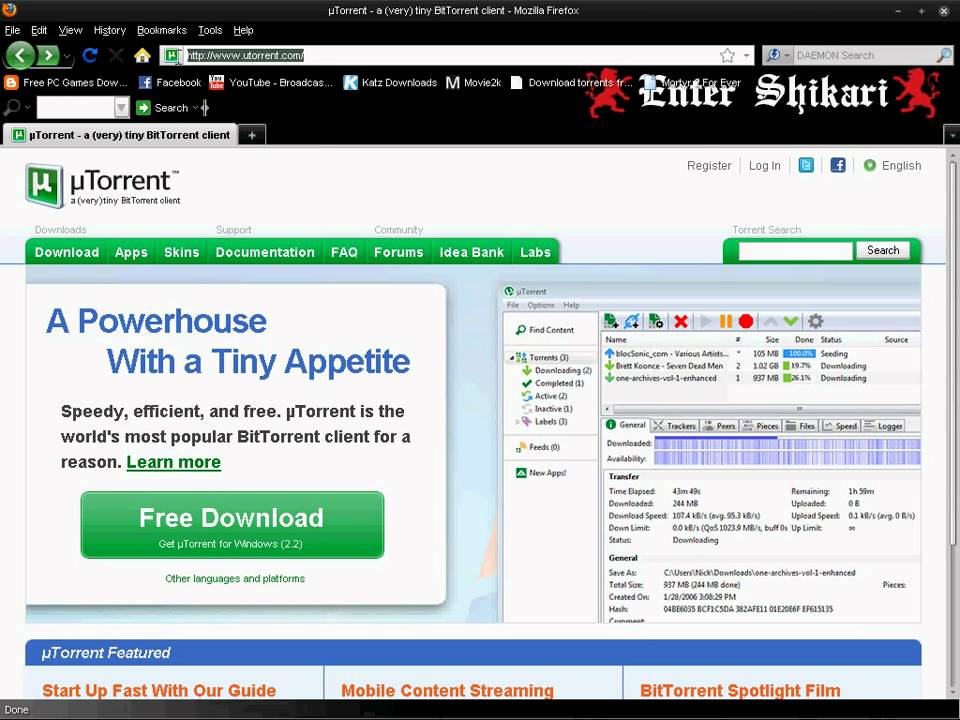The width and height of the screenshot is (960, 720).
Task: Select the µTorrent browser tab
Action: click(121, 135)
